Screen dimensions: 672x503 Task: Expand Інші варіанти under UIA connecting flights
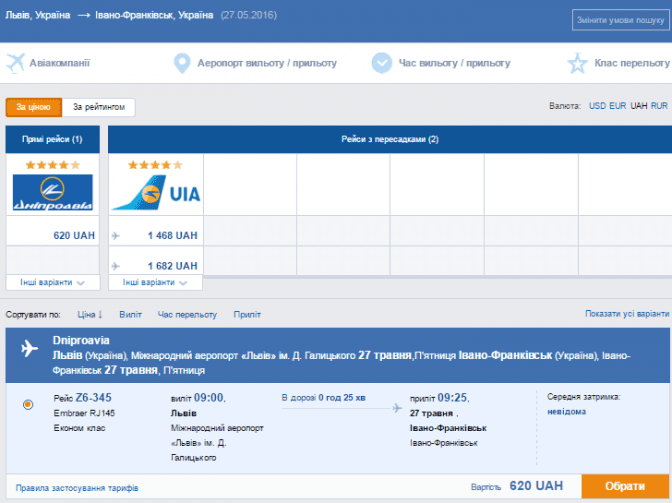click(155, 282)
